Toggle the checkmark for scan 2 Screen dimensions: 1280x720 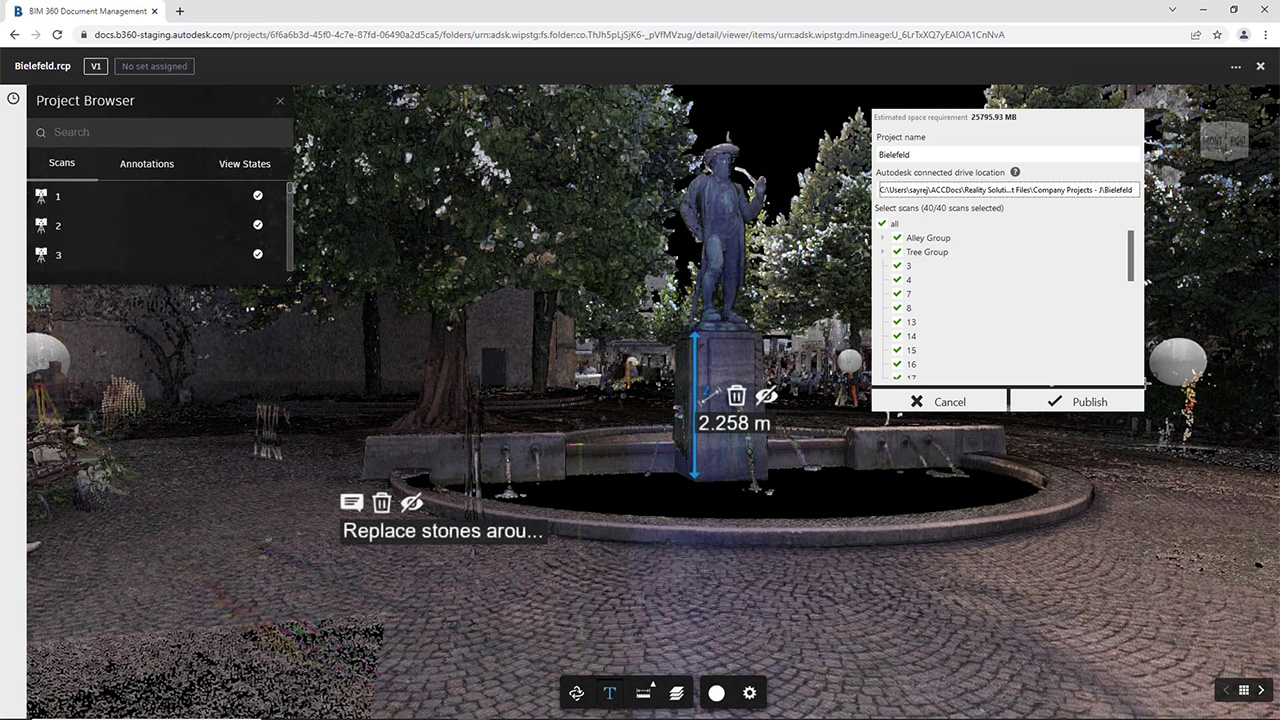(258, 226)
